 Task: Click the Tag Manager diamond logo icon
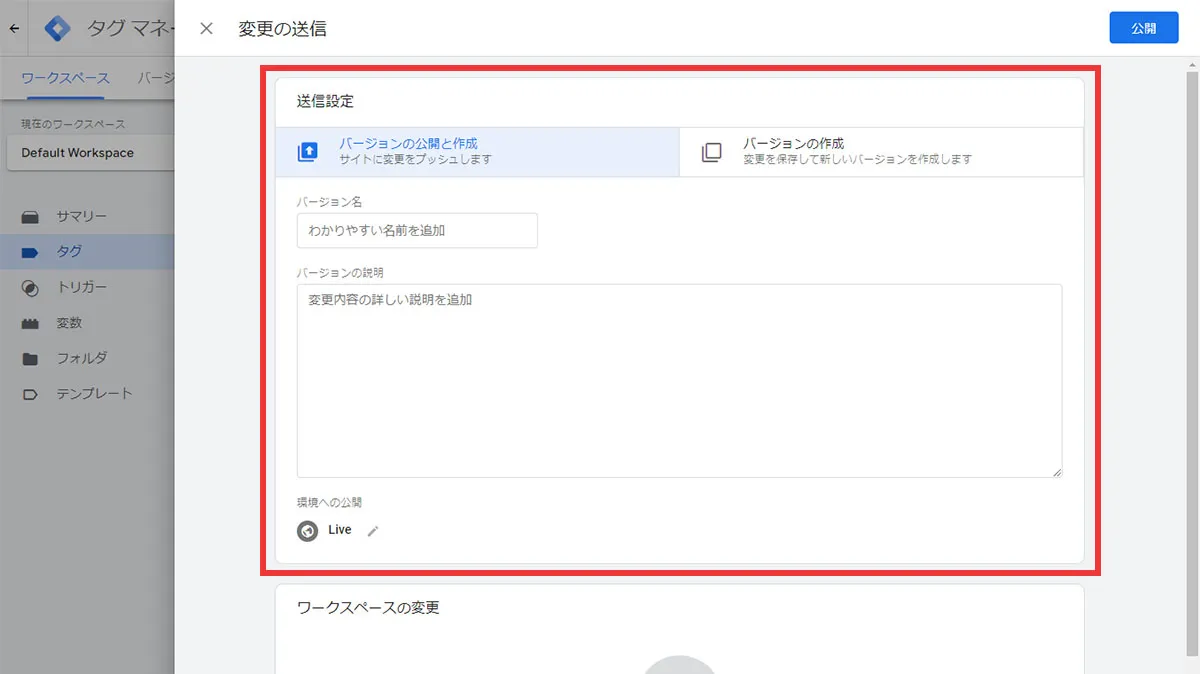pos(57,27)
